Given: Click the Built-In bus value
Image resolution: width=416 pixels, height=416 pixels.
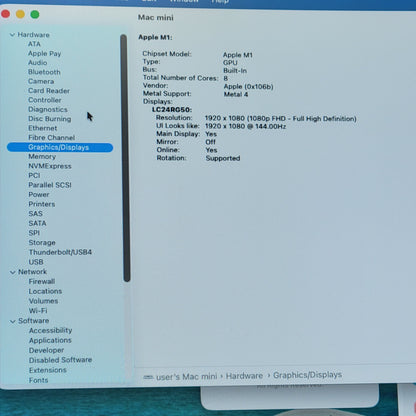Looking at the screenshot, I should click(x=235, y=71).
